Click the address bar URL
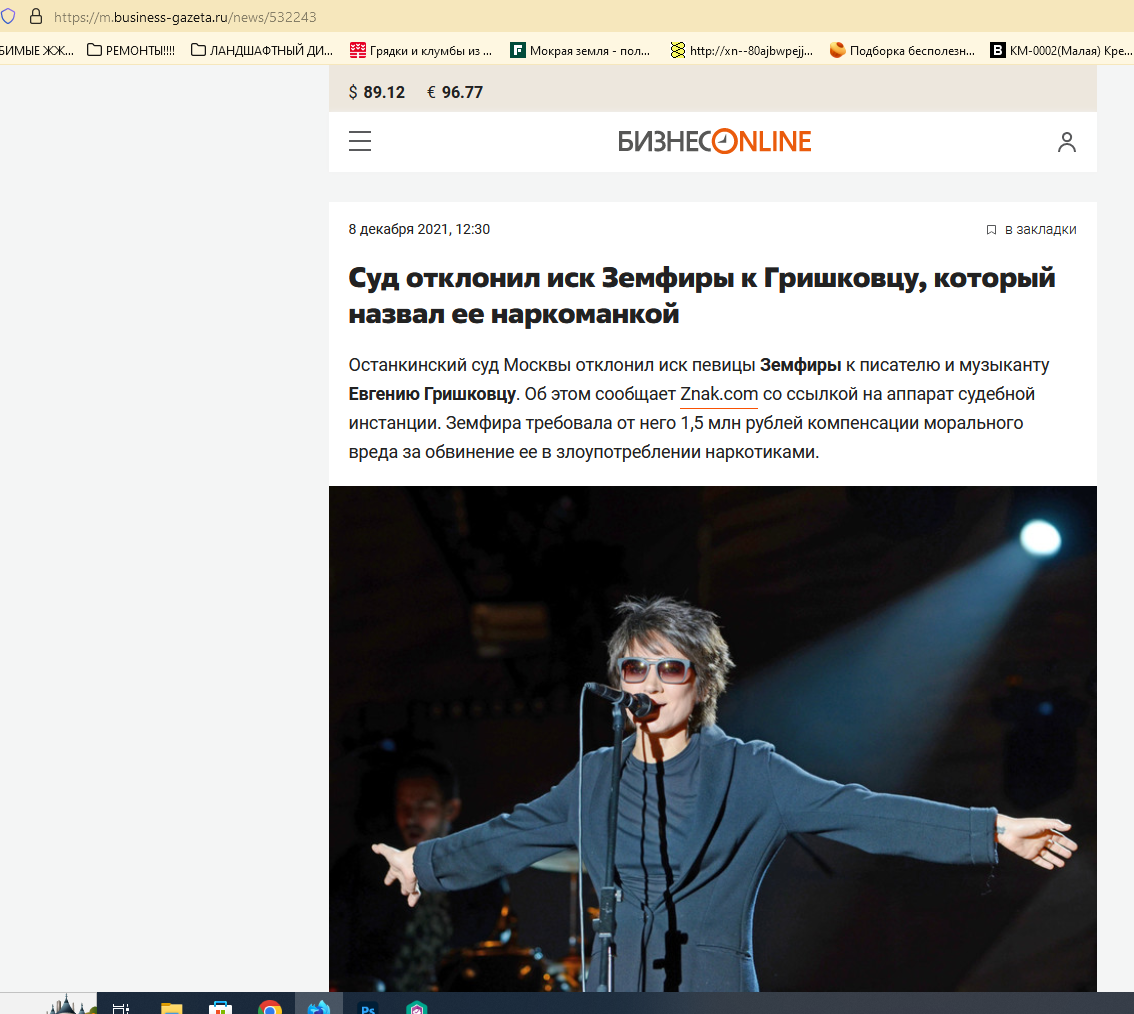1134x1014 pixels. coord(185,17)
